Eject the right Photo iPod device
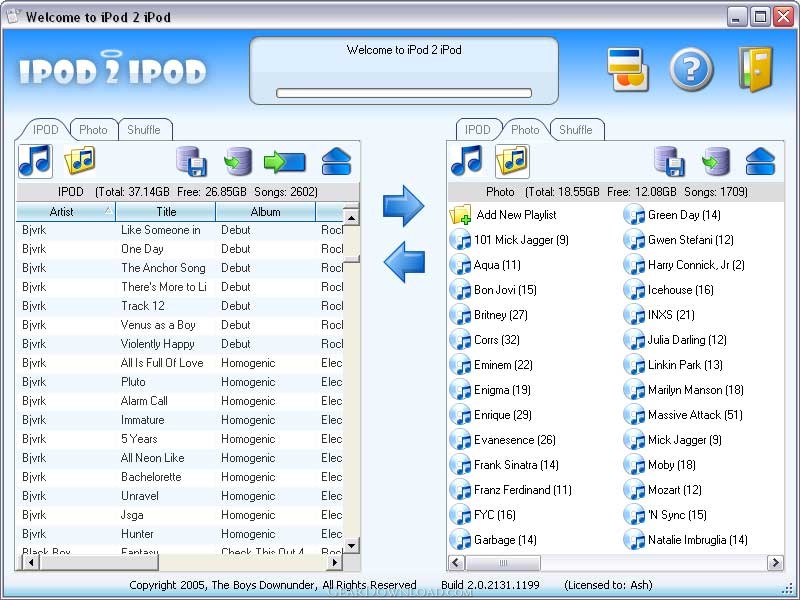The height and width of the screenshot is (600, 800). click(760, 161)
